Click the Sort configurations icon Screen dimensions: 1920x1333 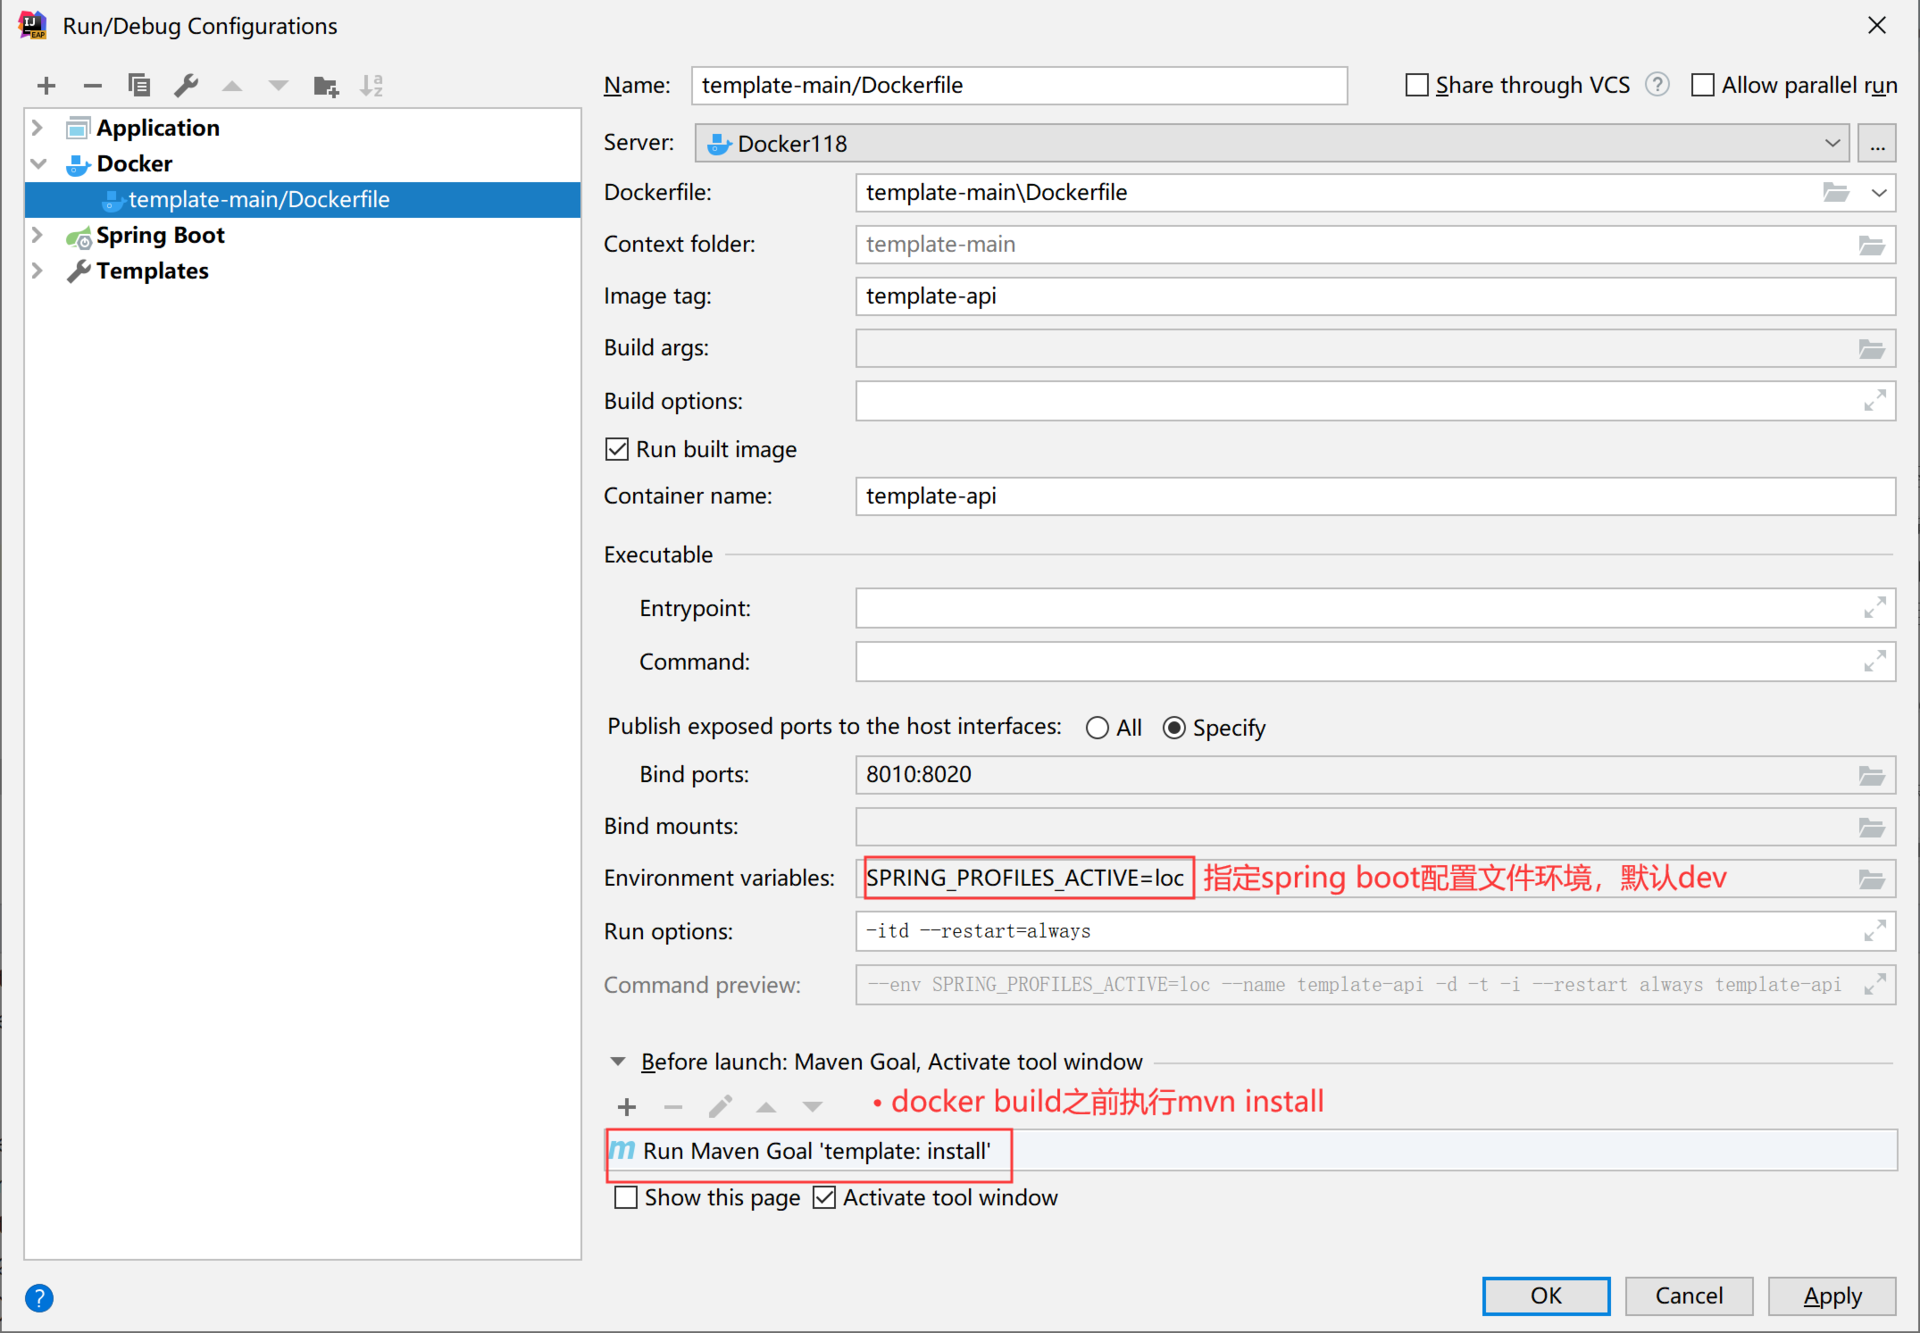(x=372, y=86)
